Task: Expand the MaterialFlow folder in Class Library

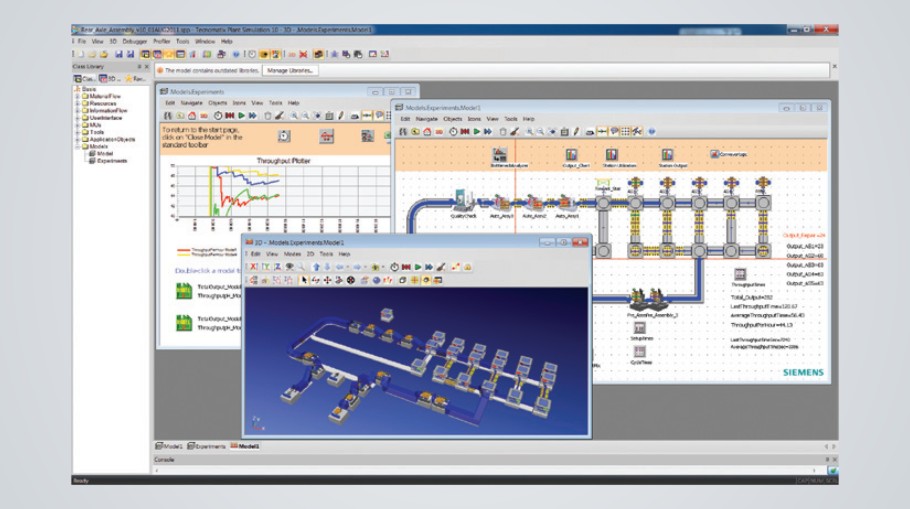Action: [77, 96]
